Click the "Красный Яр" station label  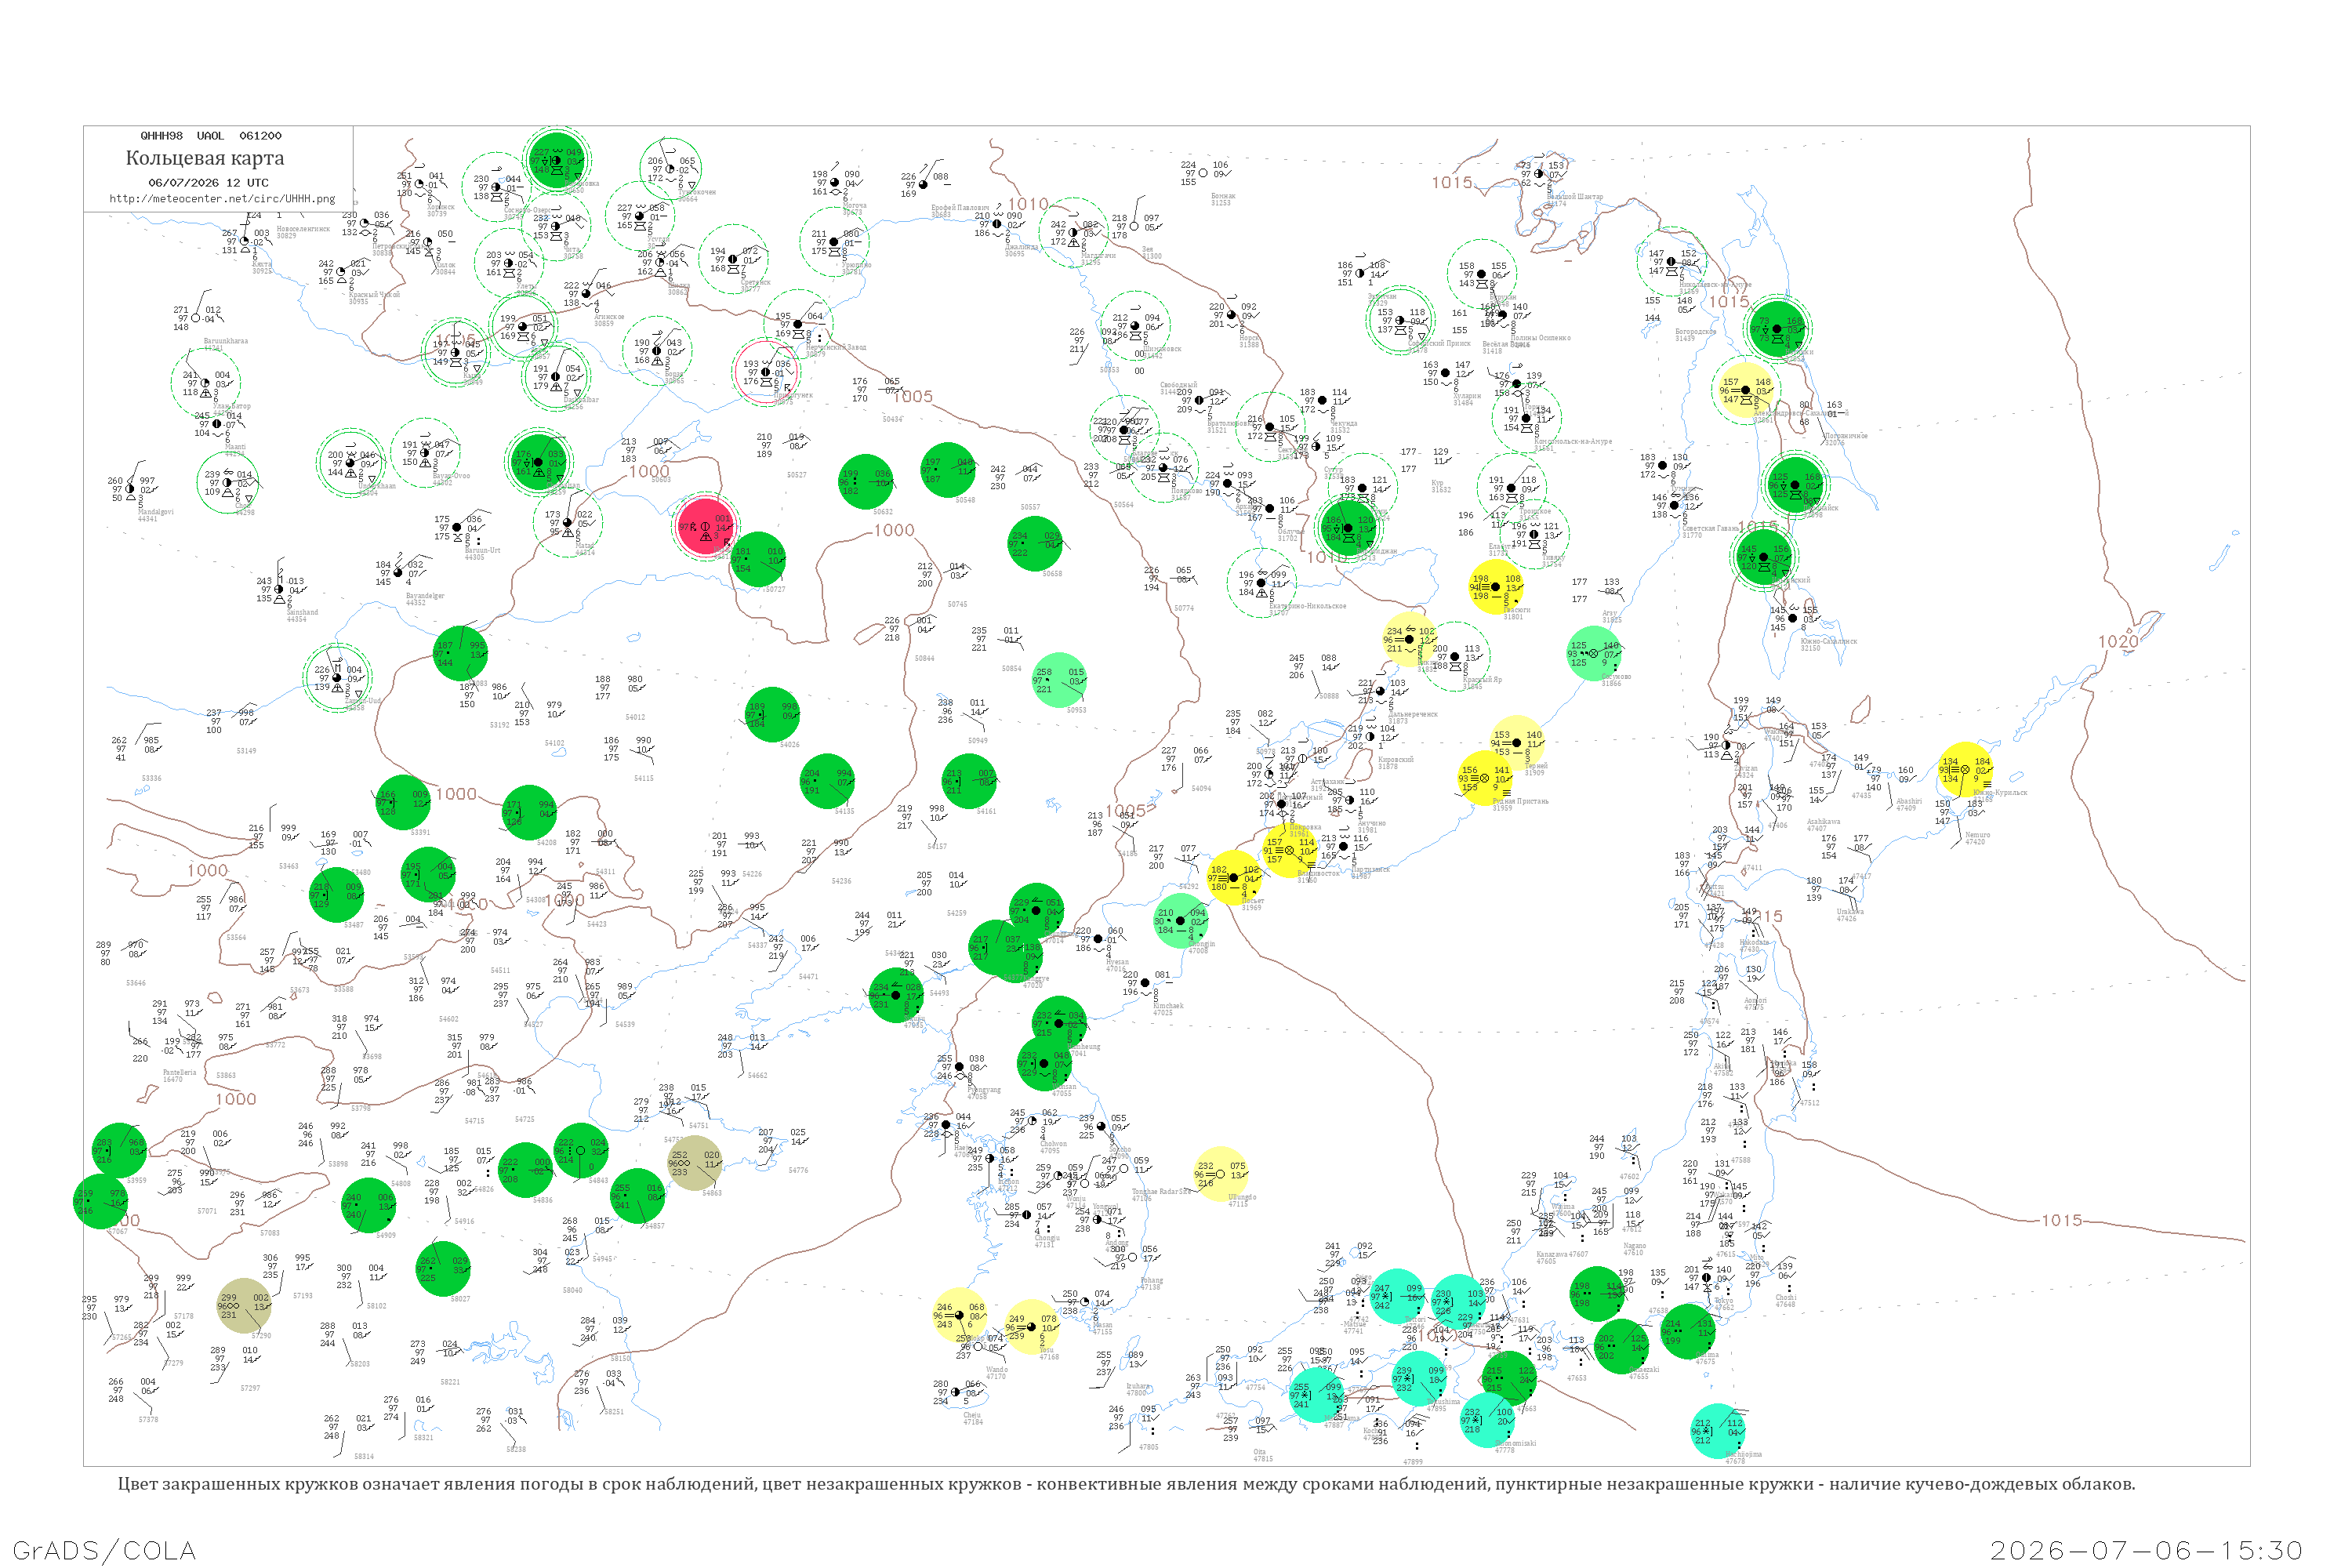pos(1483,680)
